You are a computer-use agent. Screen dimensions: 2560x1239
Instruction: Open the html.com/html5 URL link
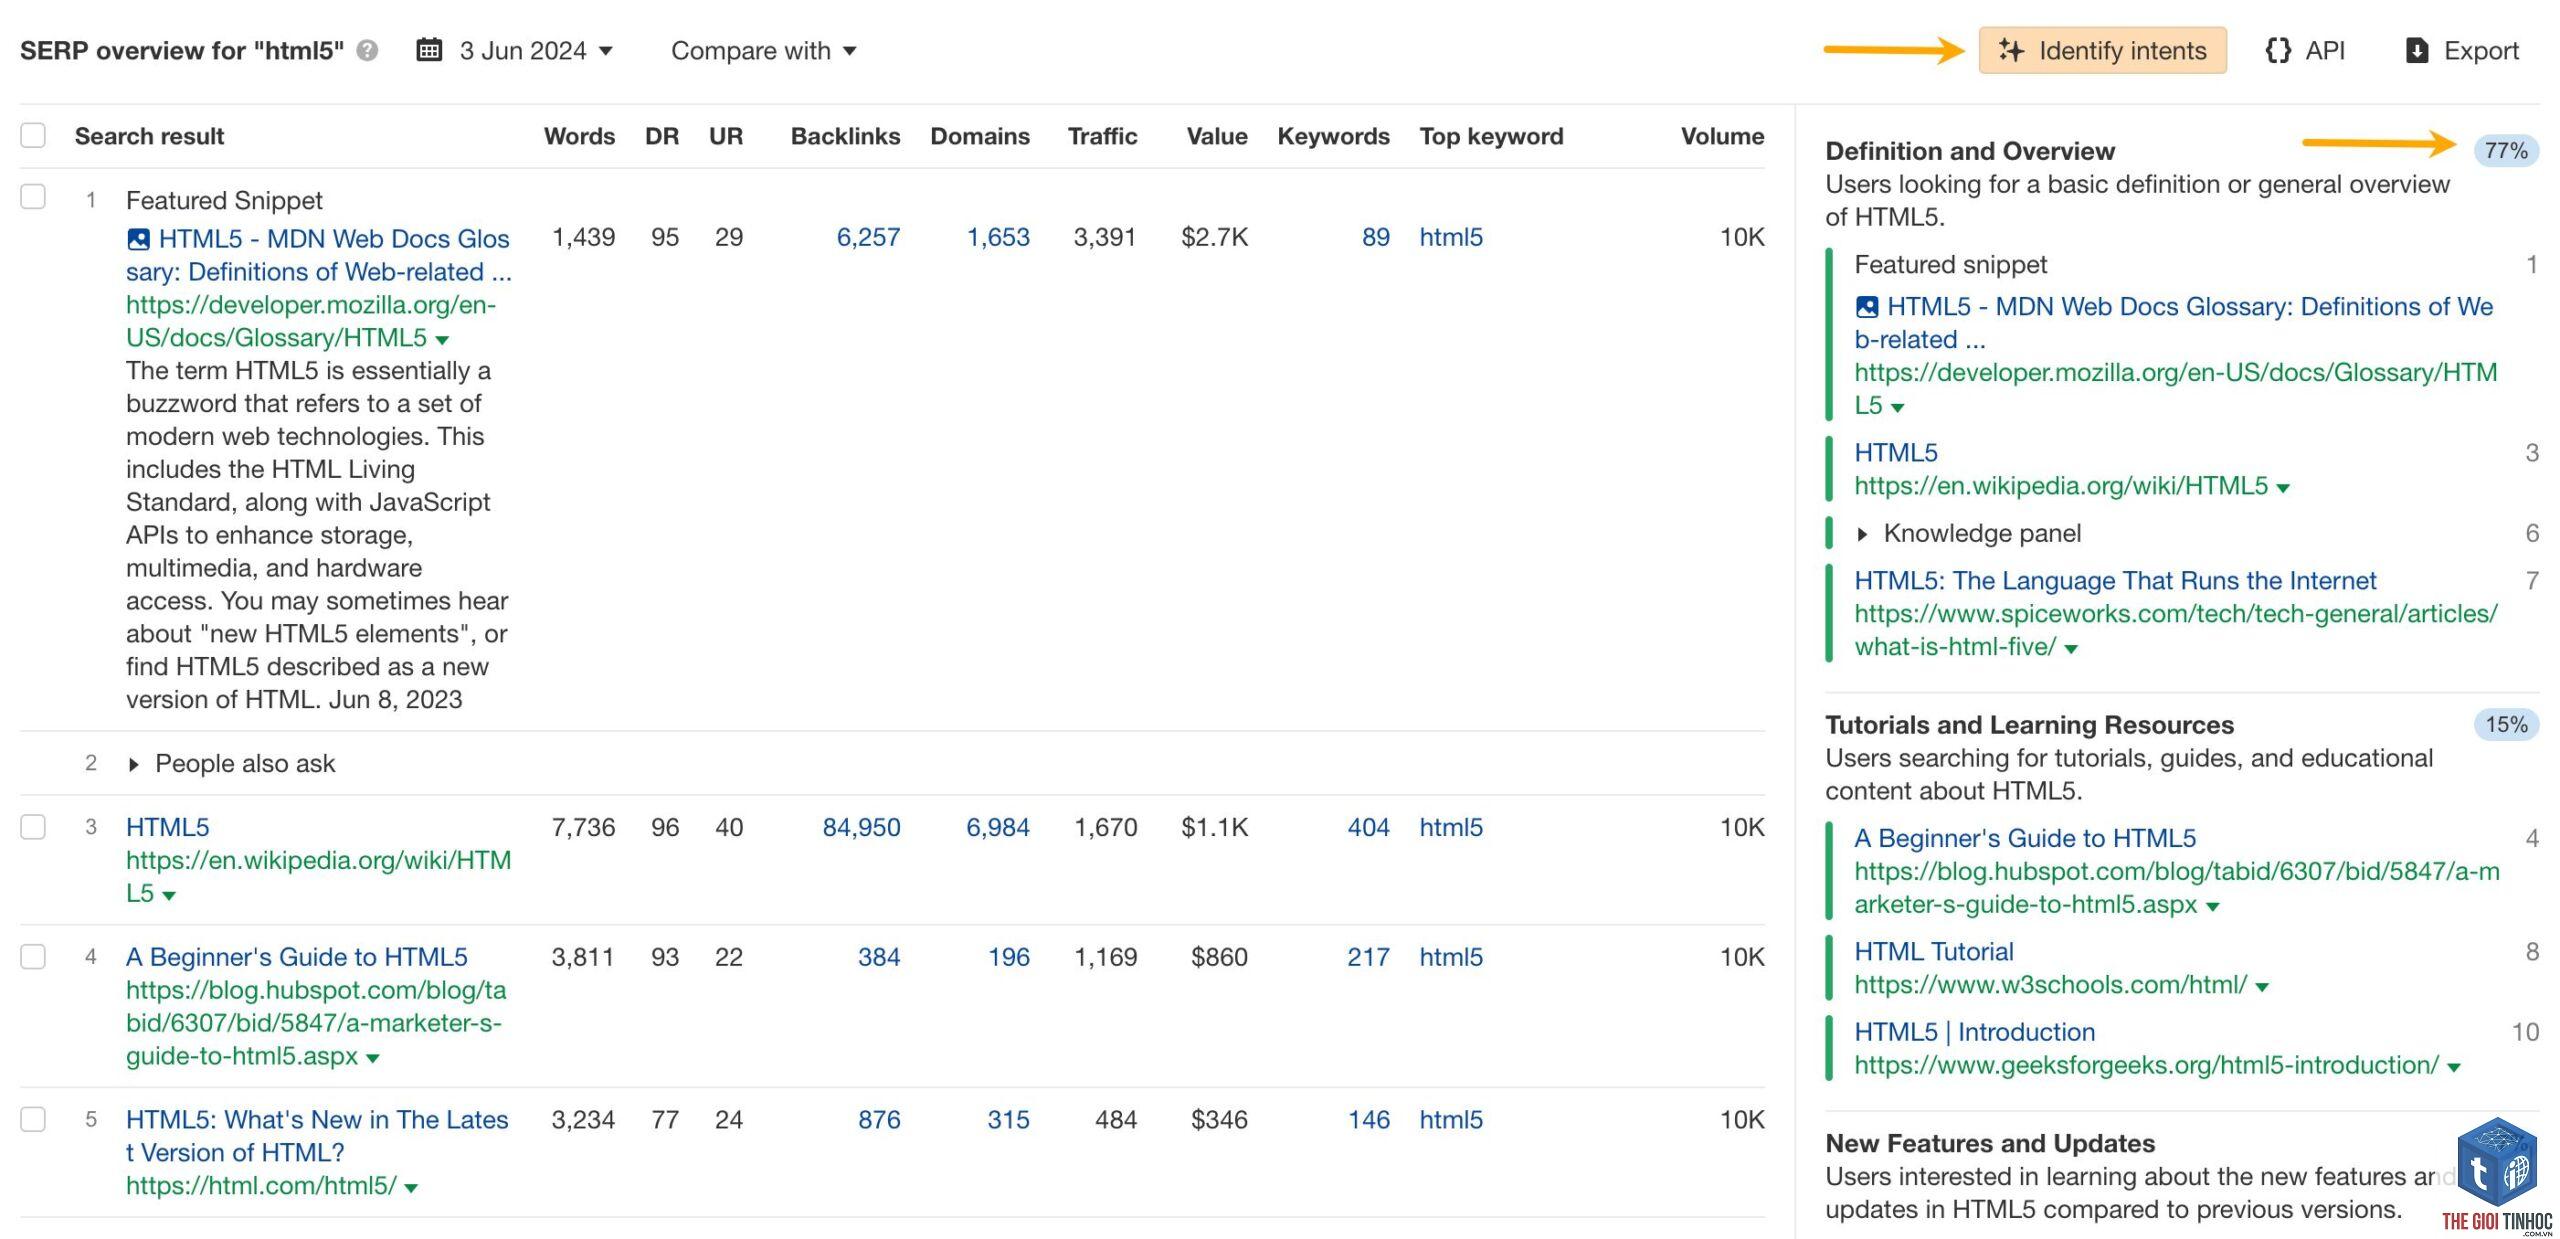[x=261, y=1186]
